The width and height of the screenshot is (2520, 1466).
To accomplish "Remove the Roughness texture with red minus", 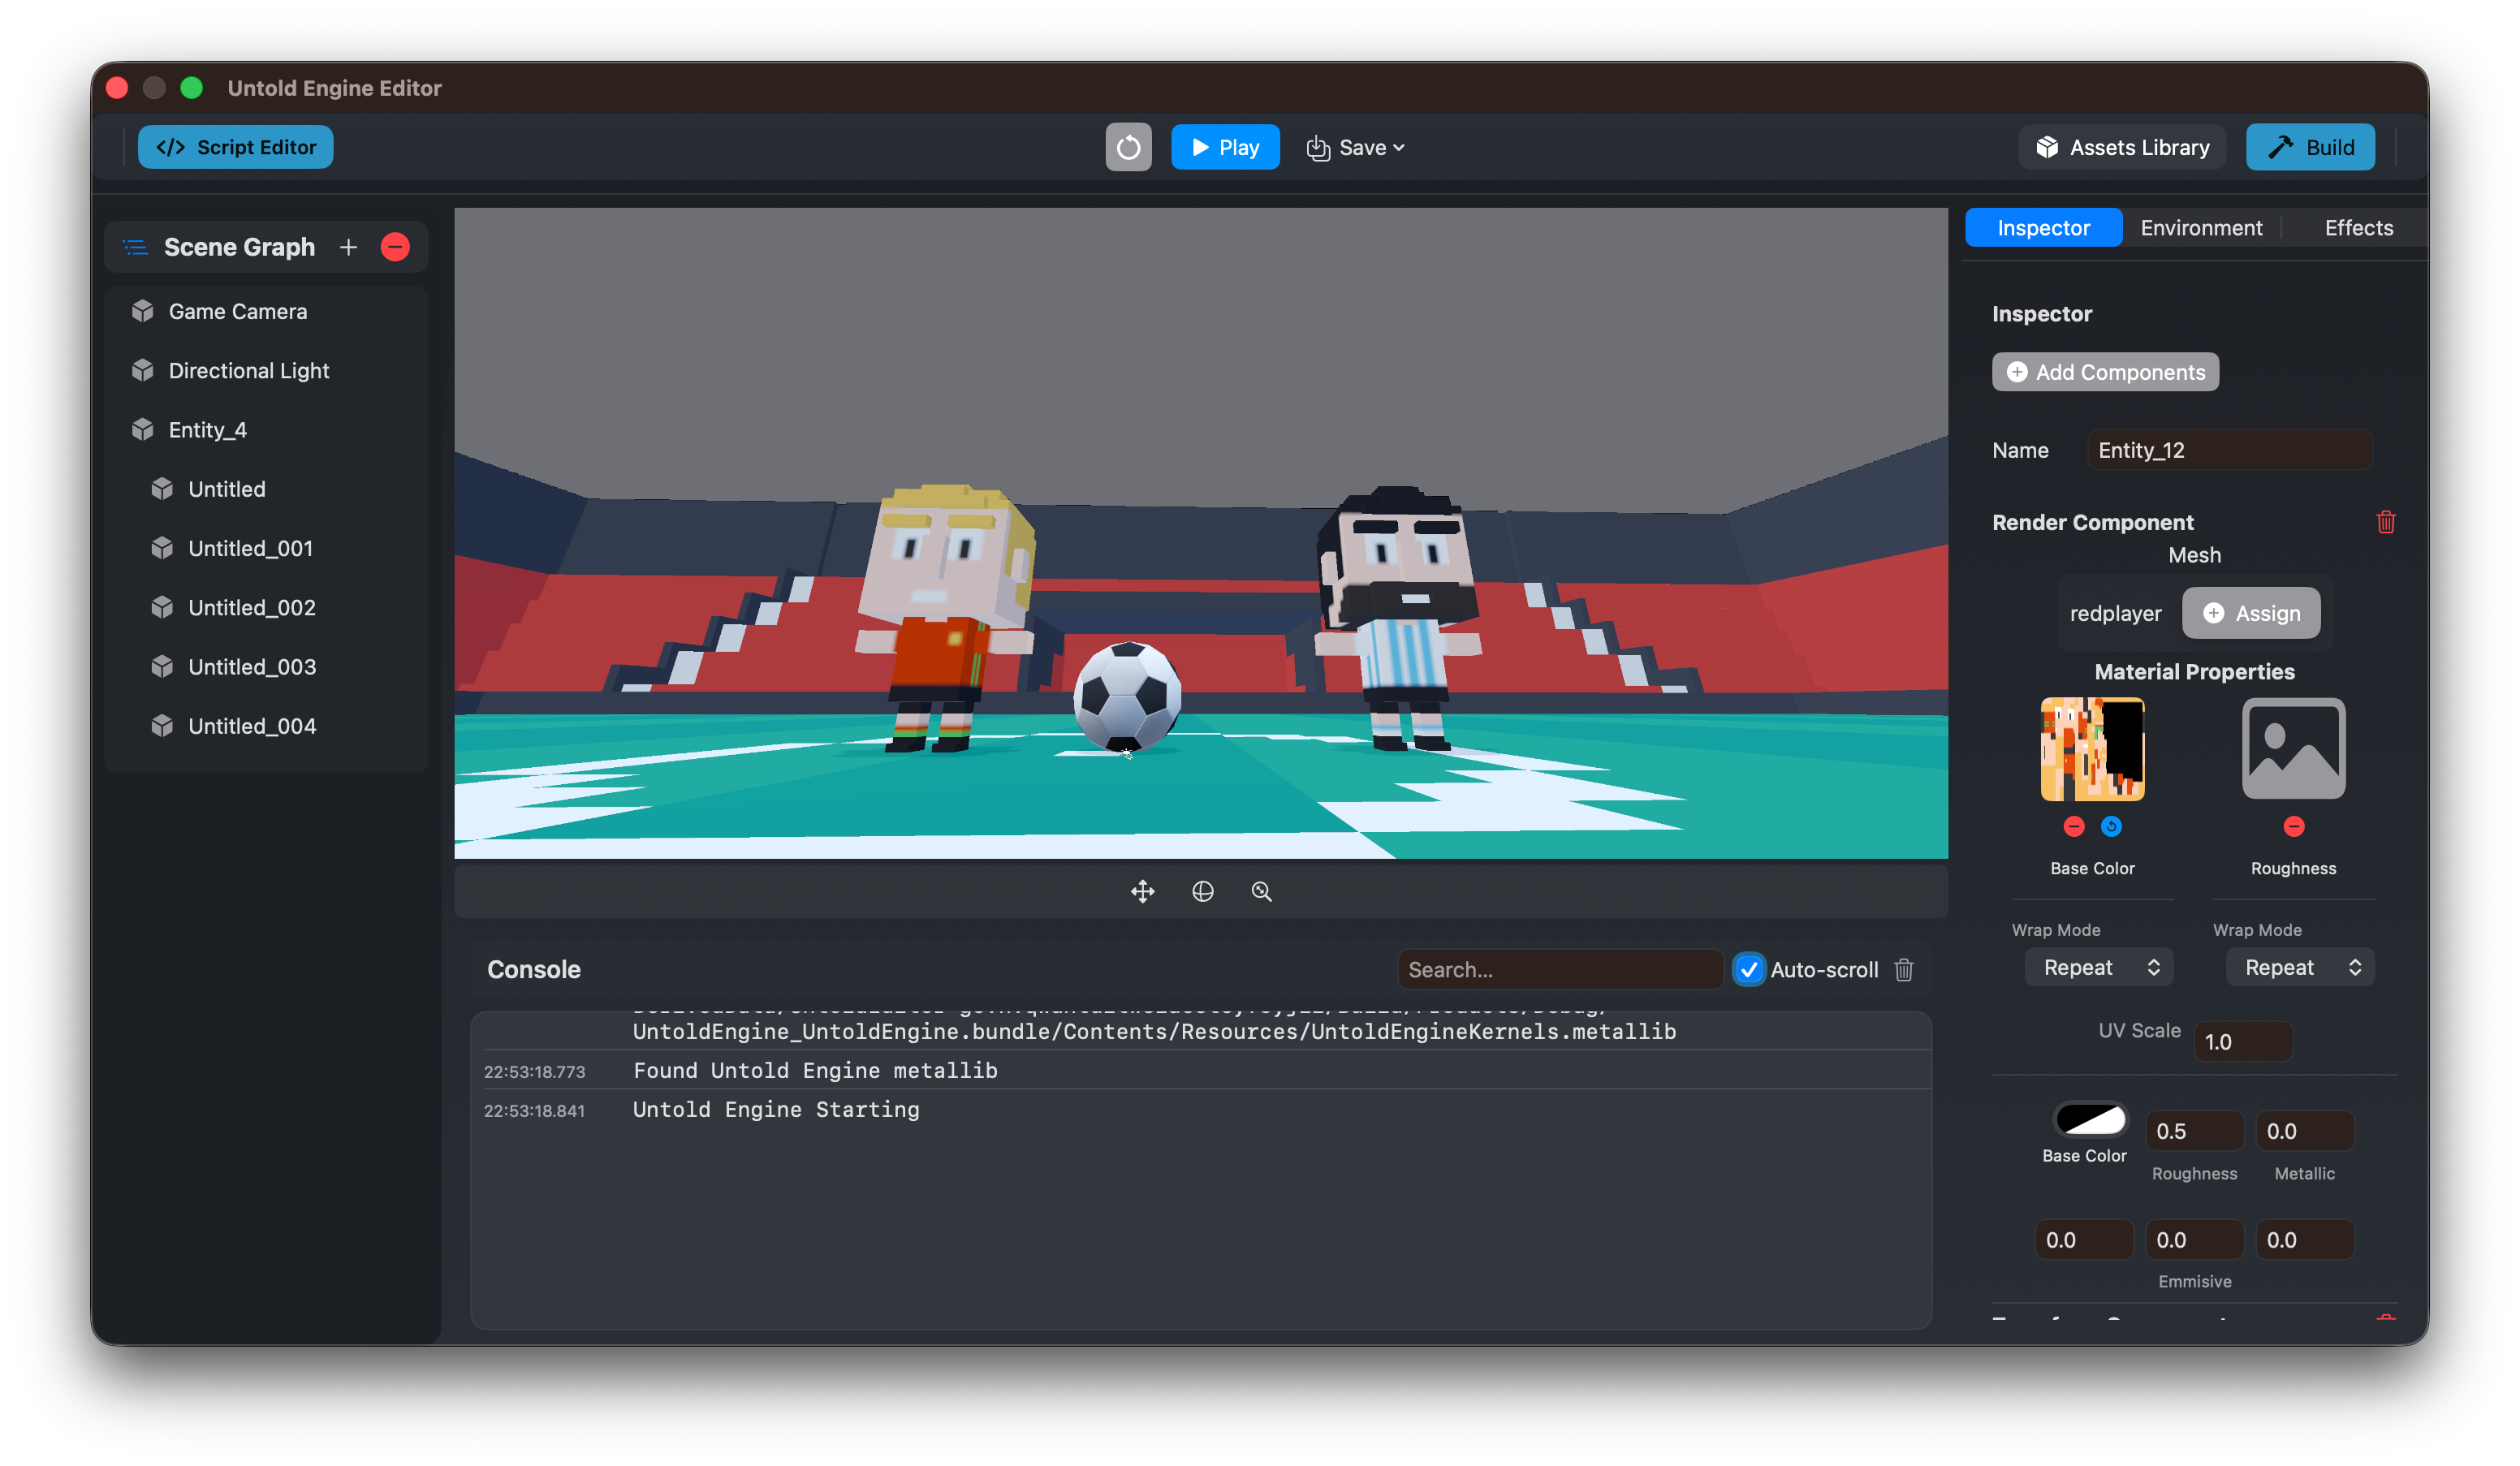I will 2293,826.
